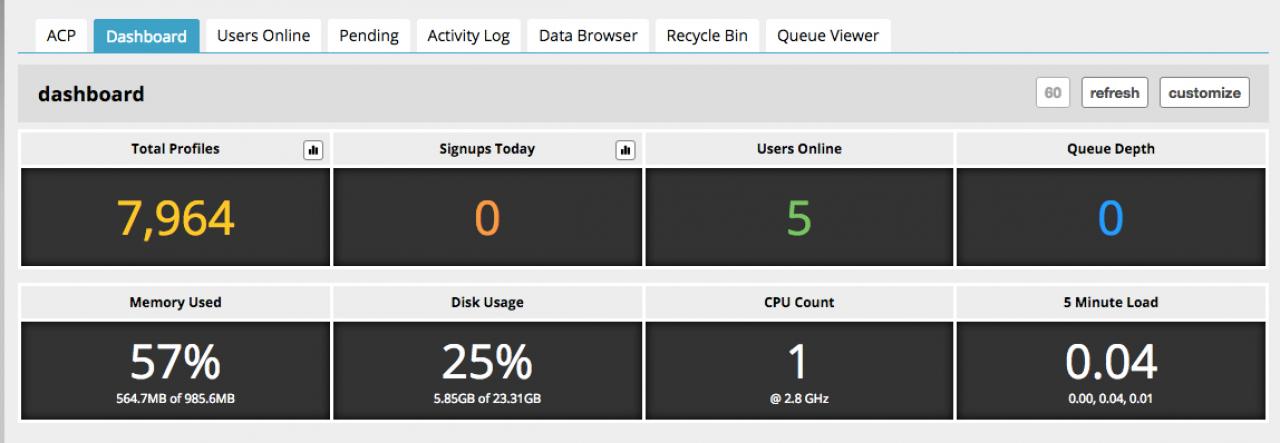This screenshot has width=1280, height=443.
Task: View the Queue Viewer tab
Action: pos(828,36)
